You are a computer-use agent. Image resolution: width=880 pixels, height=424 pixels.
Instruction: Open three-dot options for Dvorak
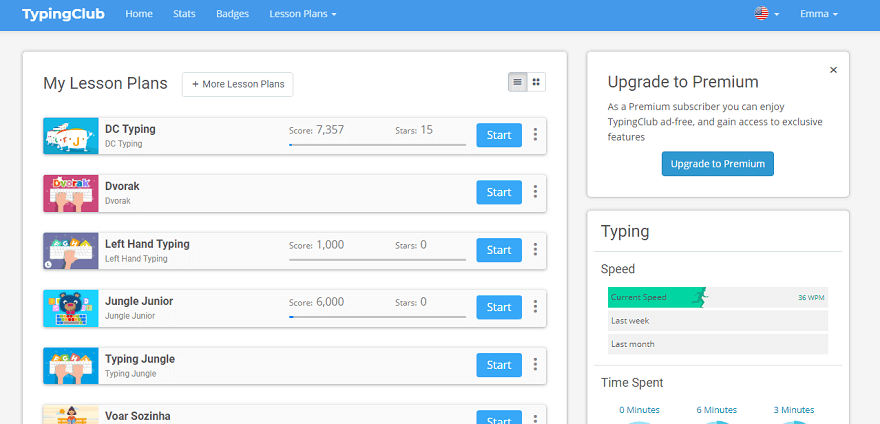[x=535, y=192]
